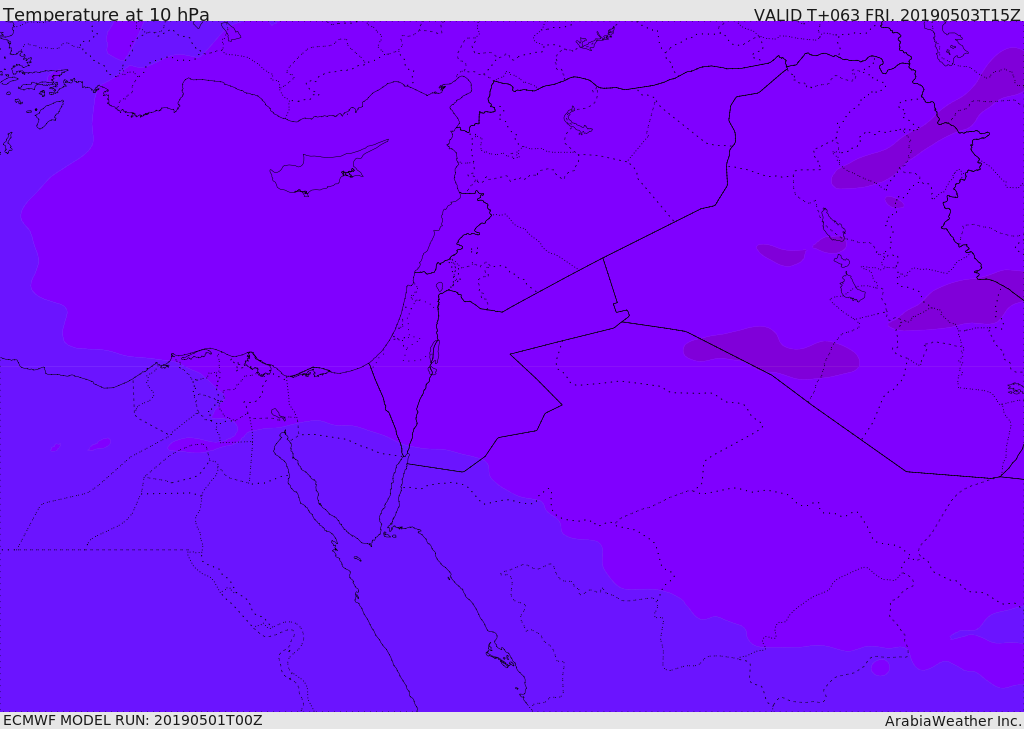This screenshot has height=729, width=1024.
Task: Click the large dark purple patch in map center-right
Action: (770, 352)
